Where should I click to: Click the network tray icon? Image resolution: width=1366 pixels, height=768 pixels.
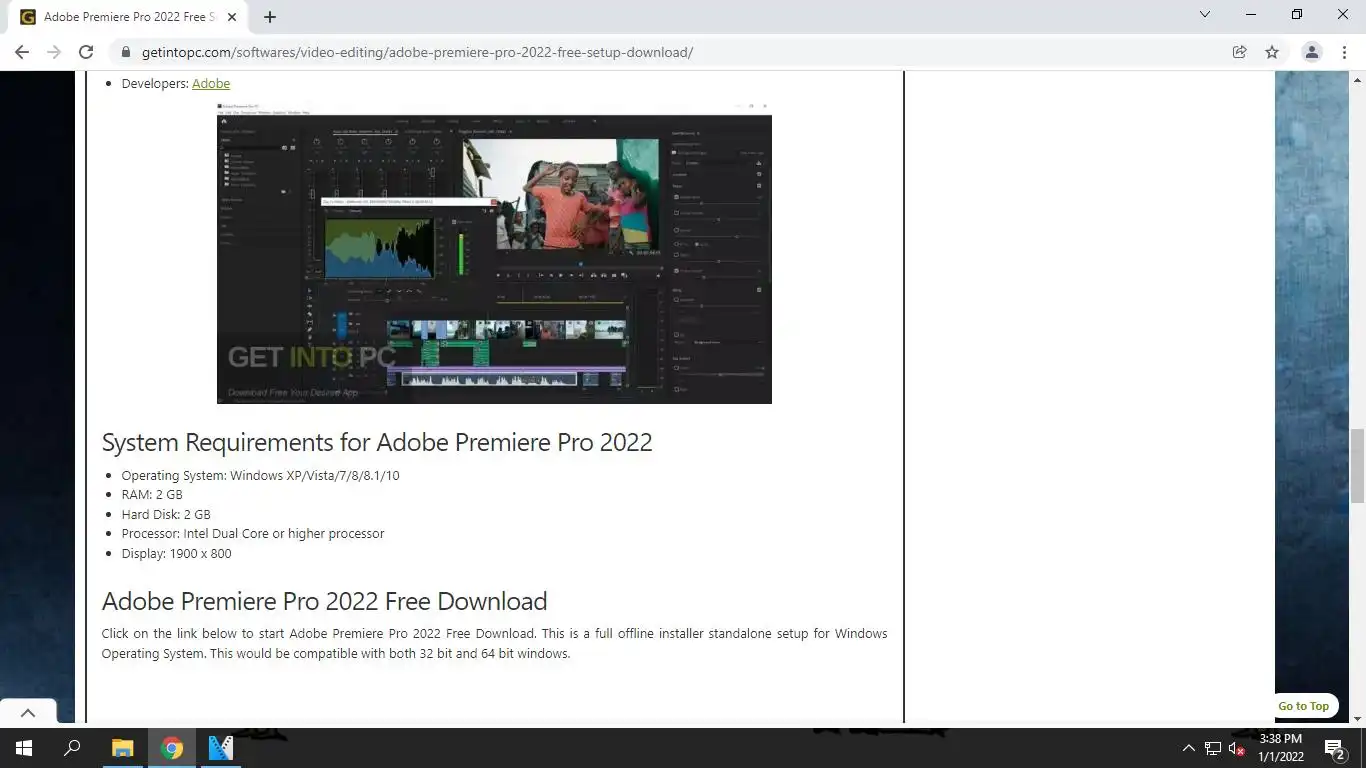[x=1212, y=748]
